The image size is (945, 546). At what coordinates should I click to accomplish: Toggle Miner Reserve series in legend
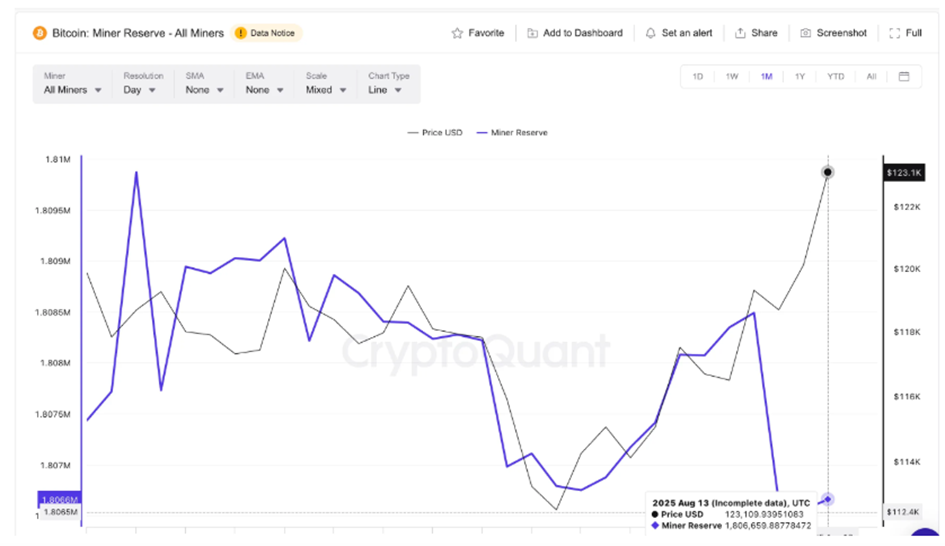click(512, 133)
